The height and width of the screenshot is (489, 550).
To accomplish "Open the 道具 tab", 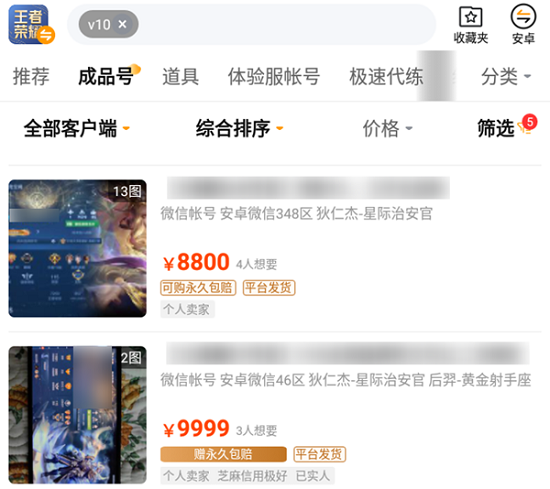I will click(x=180, y=76).
